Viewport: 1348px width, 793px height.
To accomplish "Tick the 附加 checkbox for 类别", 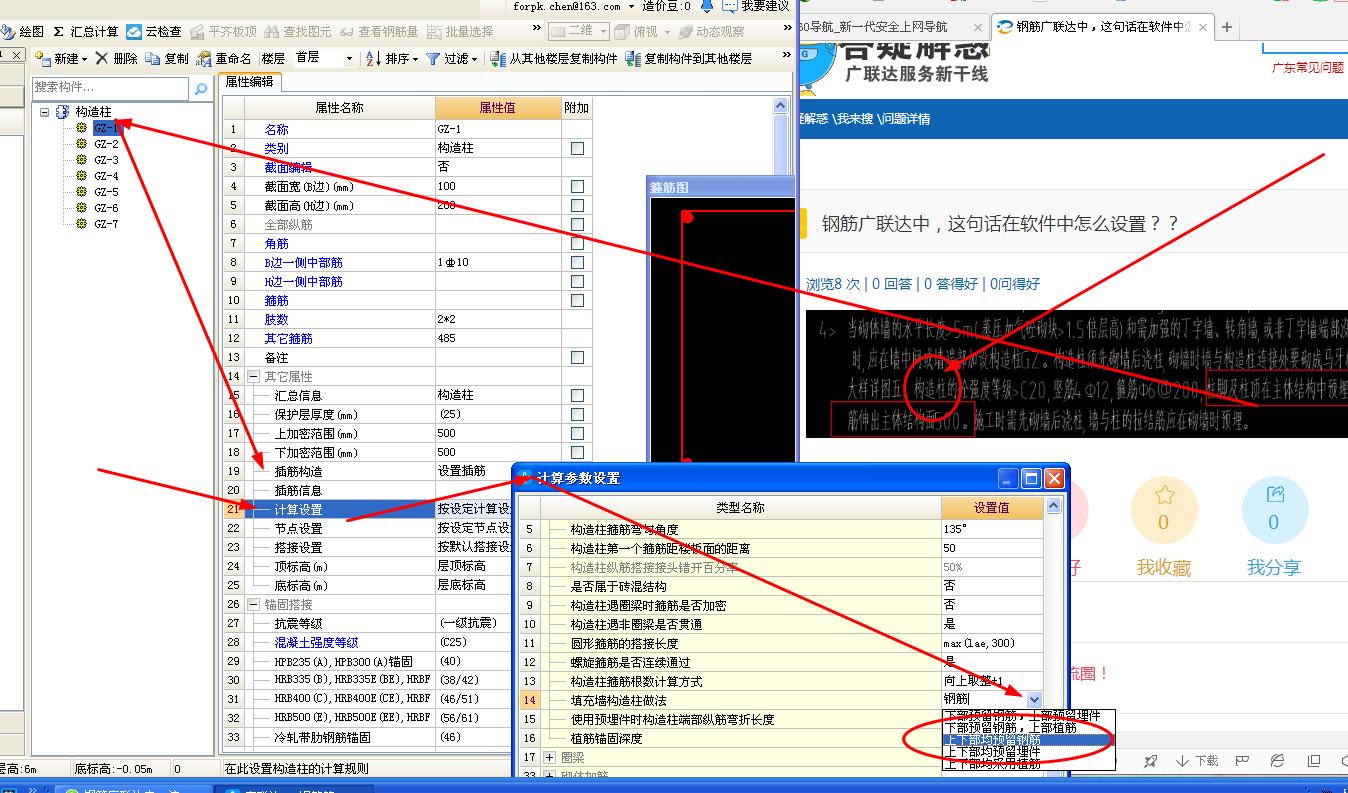I will (577, 148).
